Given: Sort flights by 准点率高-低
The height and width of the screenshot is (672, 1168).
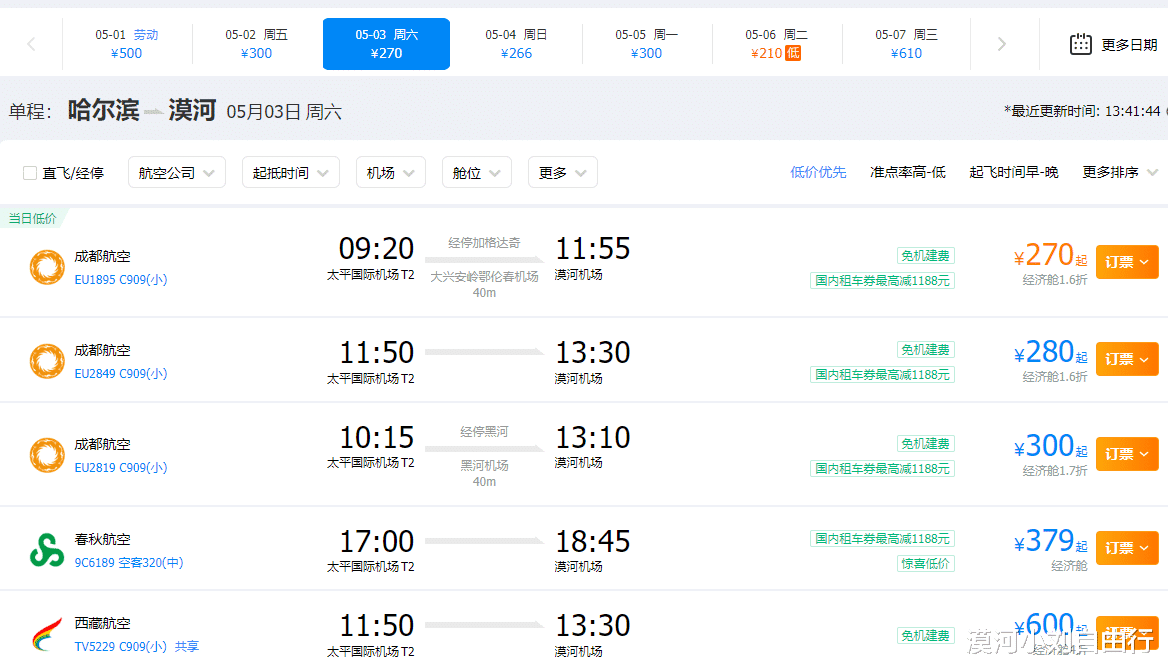Looking at the screenshot, I should (907, 172).
